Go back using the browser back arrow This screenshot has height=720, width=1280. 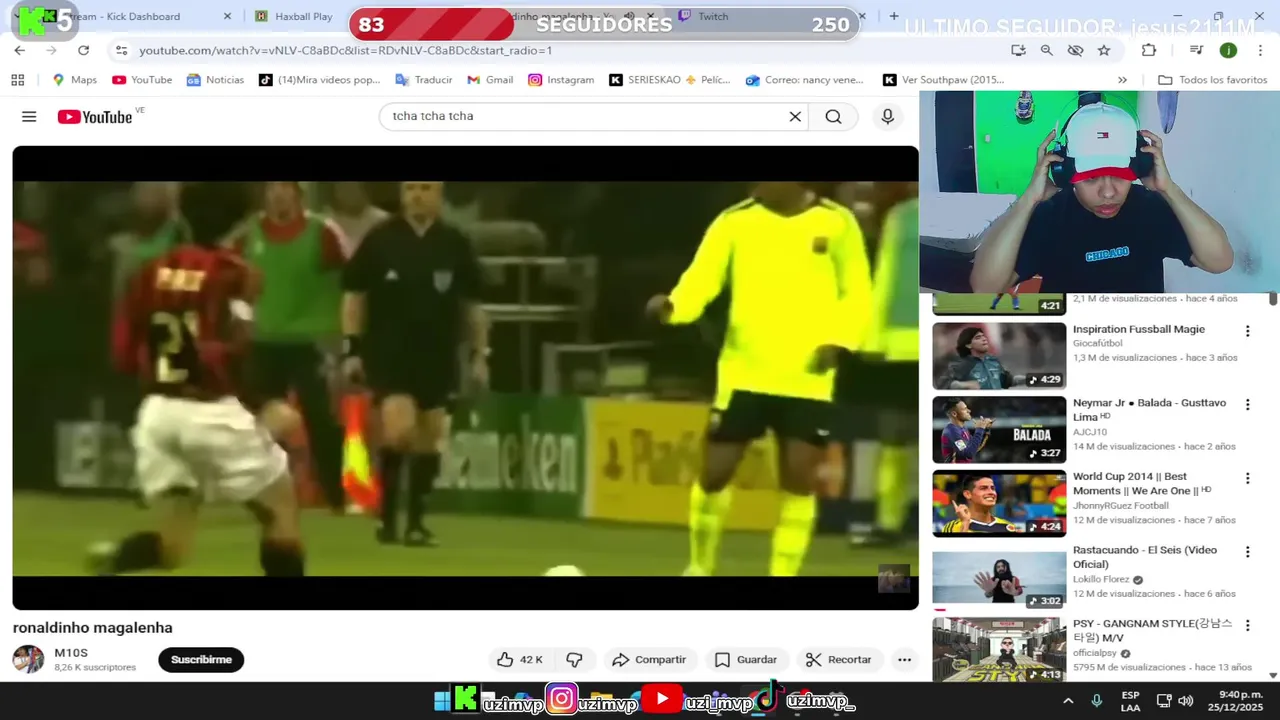click(x=20, y=50)
